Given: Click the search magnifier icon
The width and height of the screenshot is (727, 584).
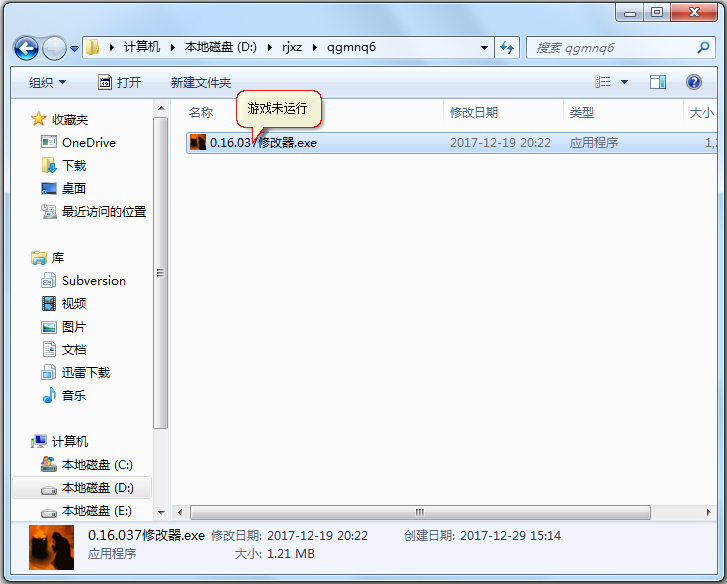Looking at the screenshot, I should pos(703,47).
